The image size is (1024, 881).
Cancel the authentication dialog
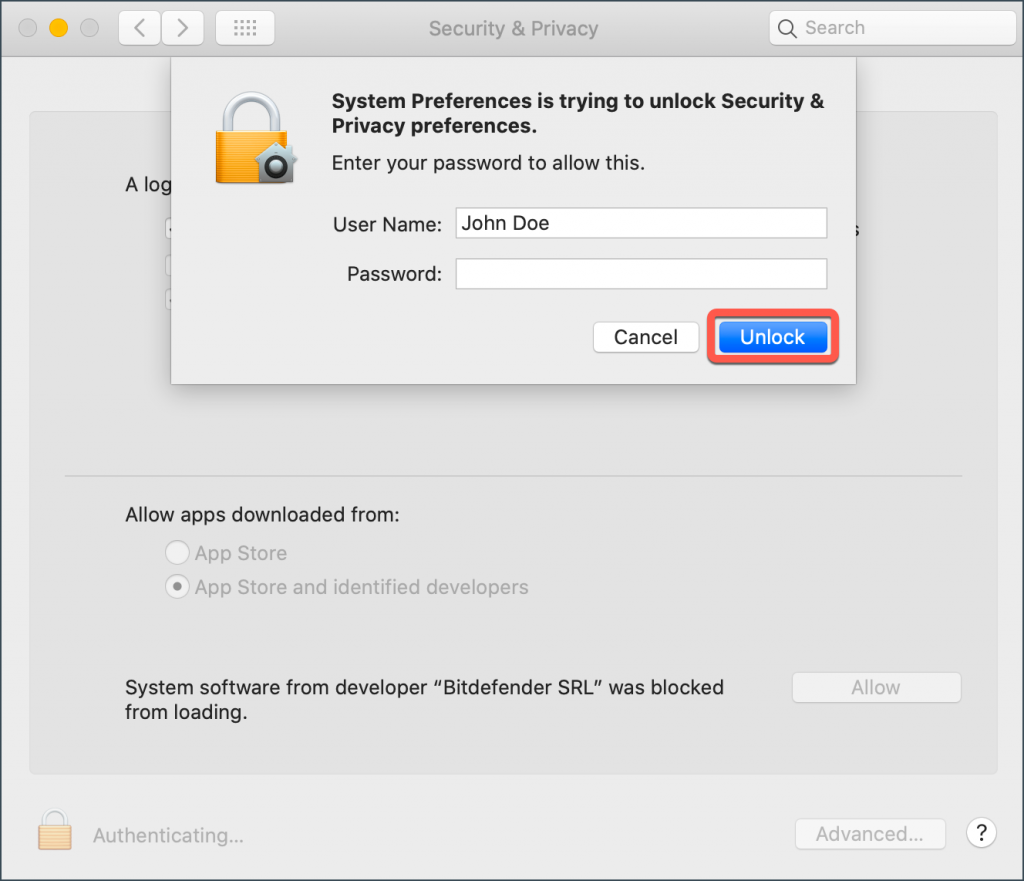click(x=646, y=337)
